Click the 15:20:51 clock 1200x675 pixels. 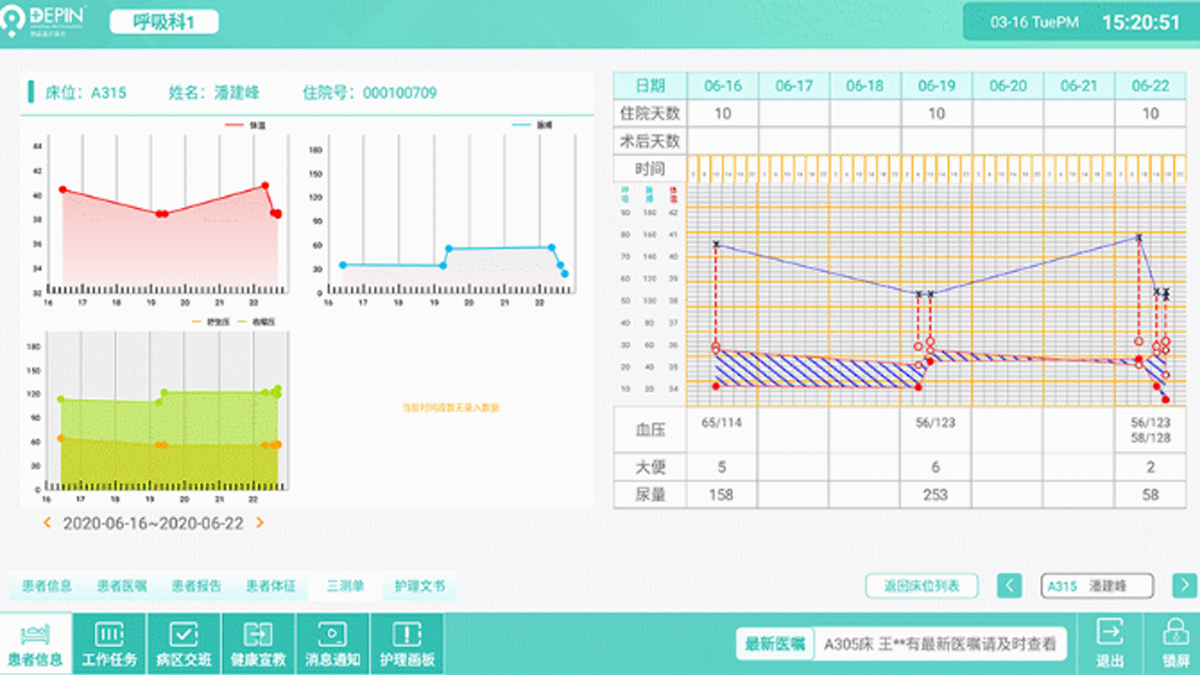(x=1140, y=22)
